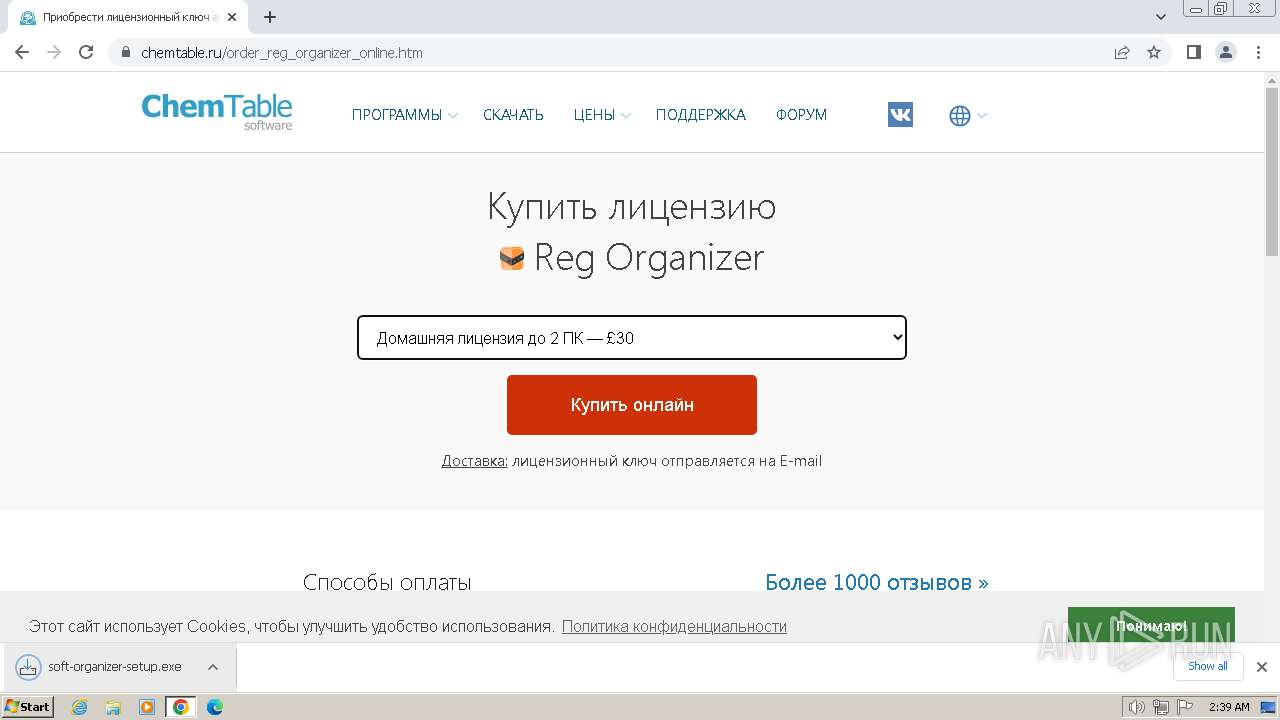Launch Microsoft Edge from taskbar
The image size is (1280, 720).
(x=214, y=707)
